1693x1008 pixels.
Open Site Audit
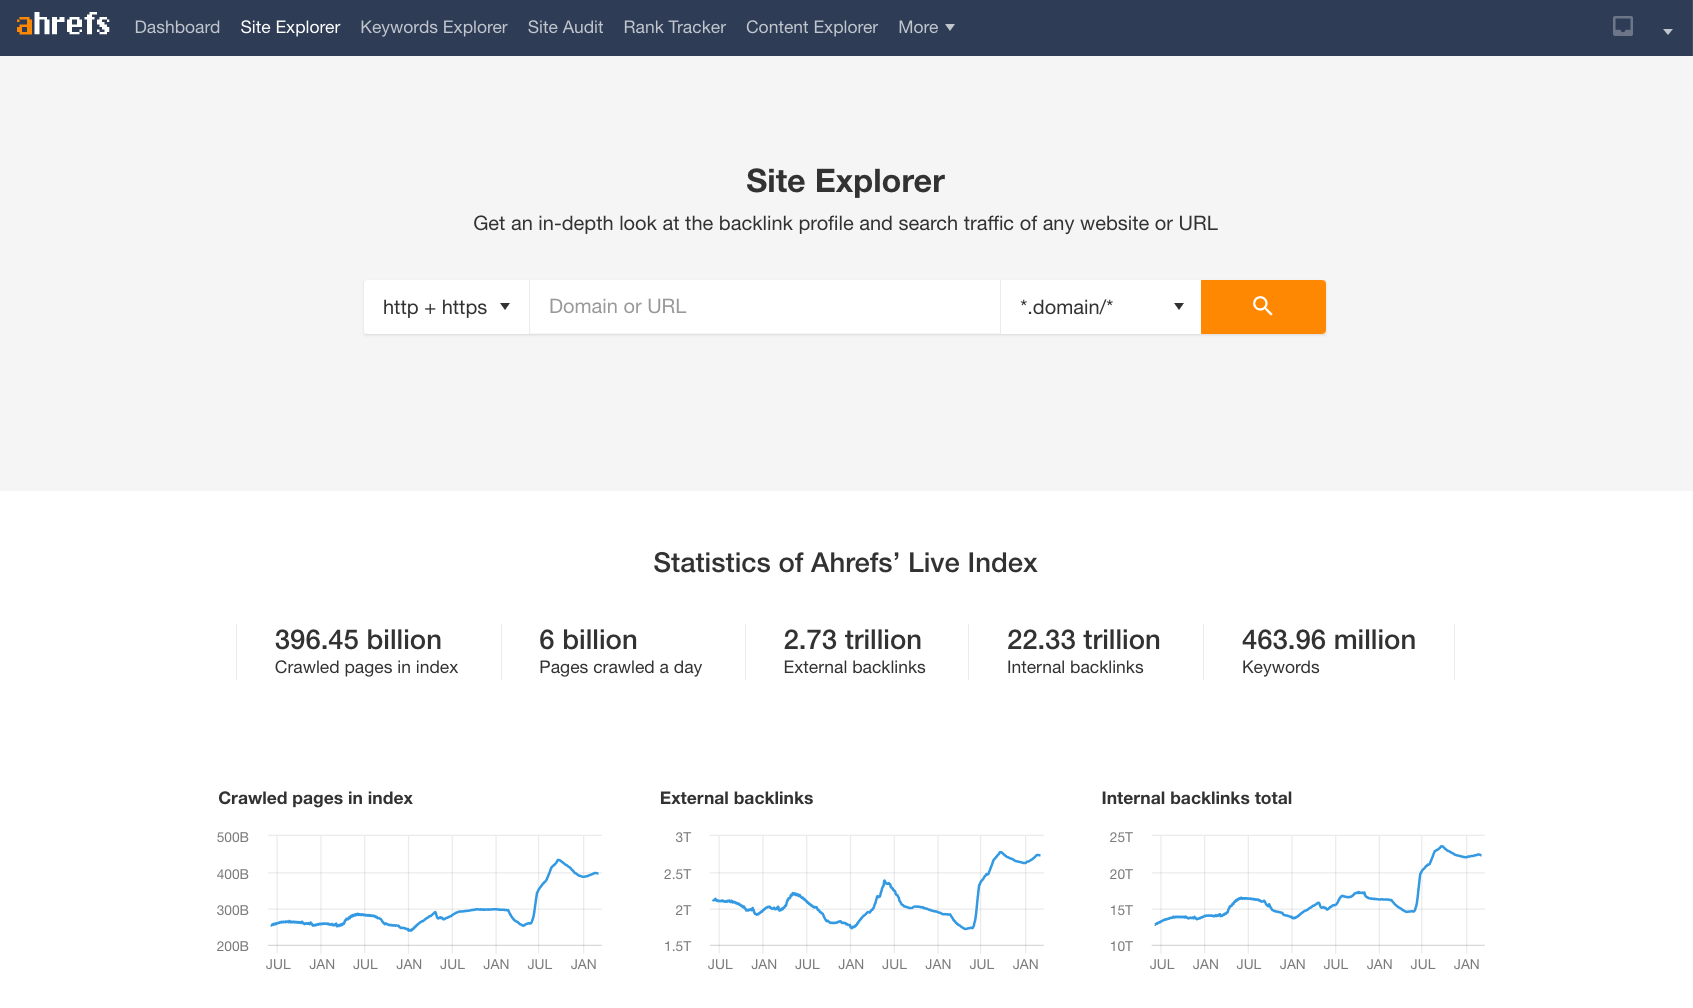(x=565, y=27)
